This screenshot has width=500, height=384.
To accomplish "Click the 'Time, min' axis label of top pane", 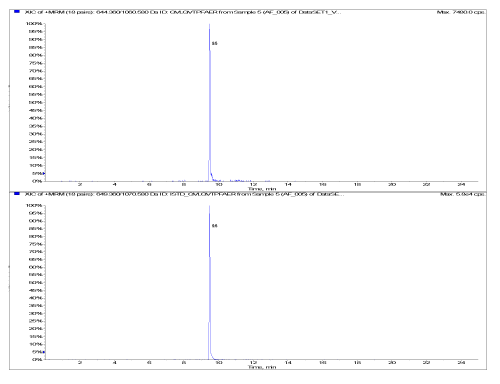I will (262, 189).
